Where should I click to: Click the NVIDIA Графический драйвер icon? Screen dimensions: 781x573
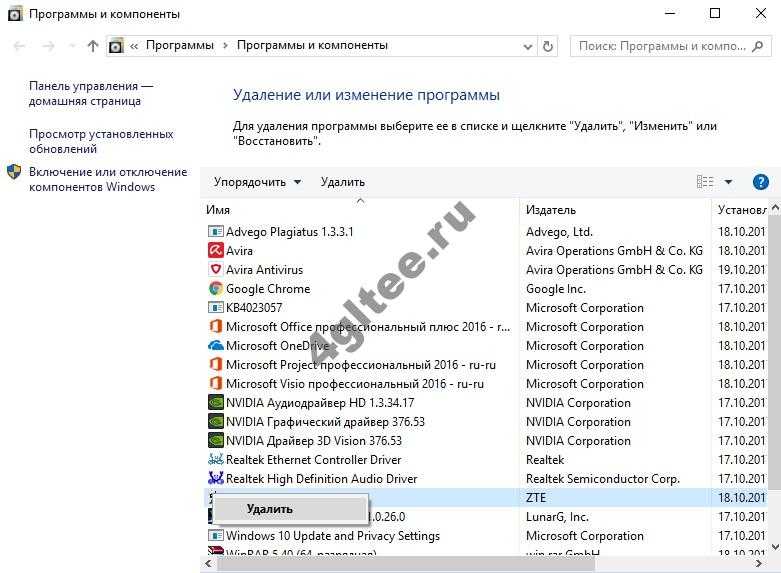(215, 422)
